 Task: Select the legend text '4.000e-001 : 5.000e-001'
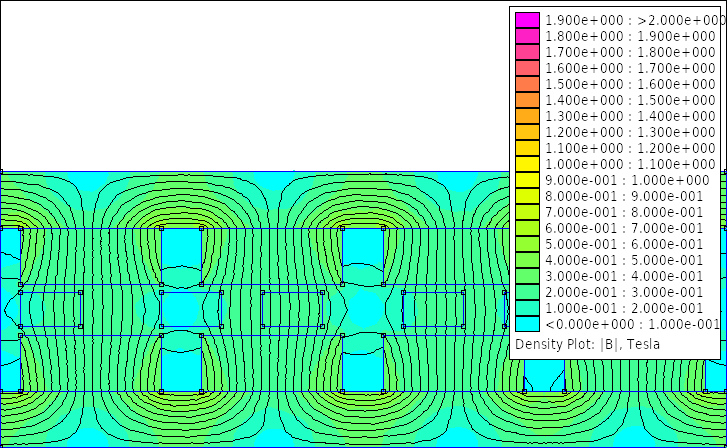(x=624, y=260)
